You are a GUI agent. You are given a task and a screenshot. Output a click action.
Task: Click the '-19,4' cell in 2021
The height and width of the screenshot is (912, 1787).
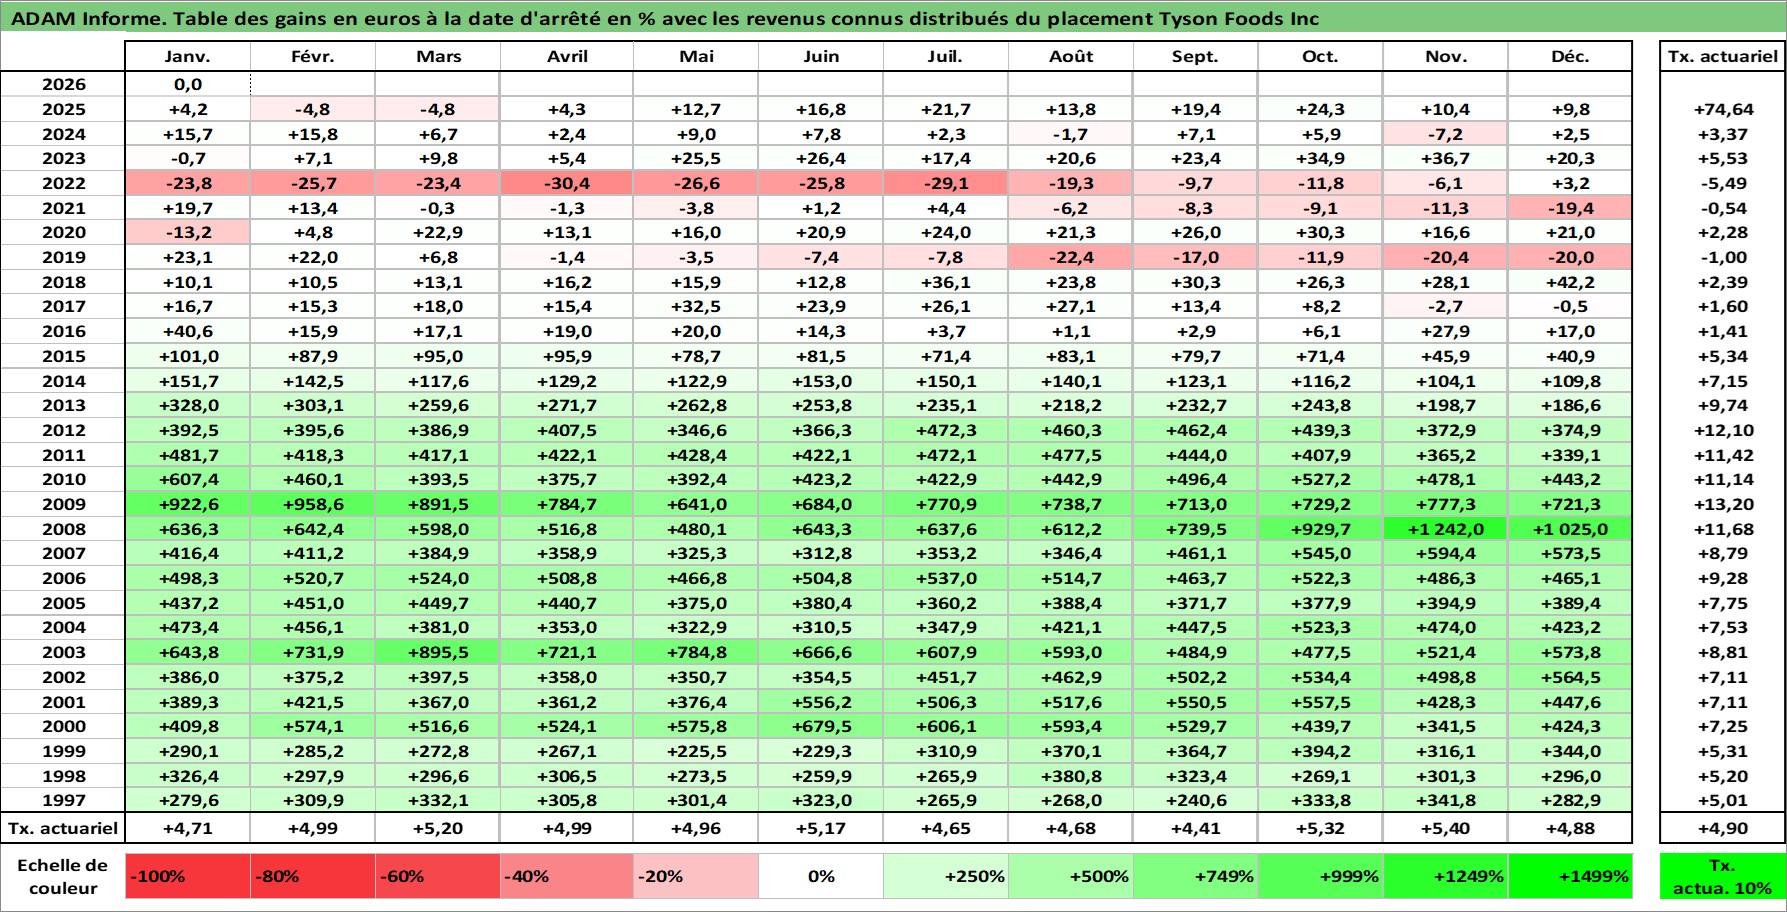click(x=1570, y=208)
